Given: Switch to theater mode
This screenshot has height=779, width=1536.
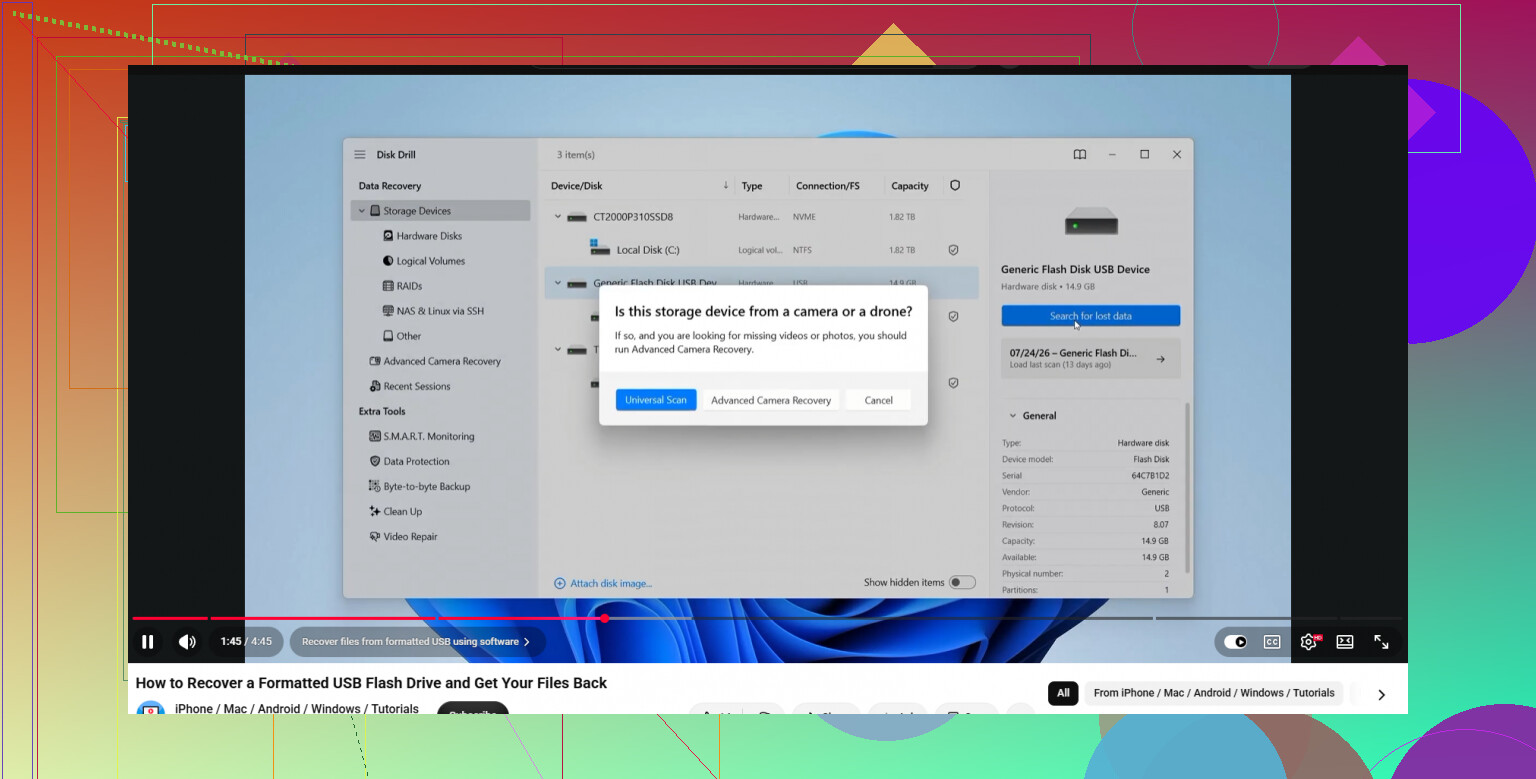Looking at the screenshot, I should 1345,642.
